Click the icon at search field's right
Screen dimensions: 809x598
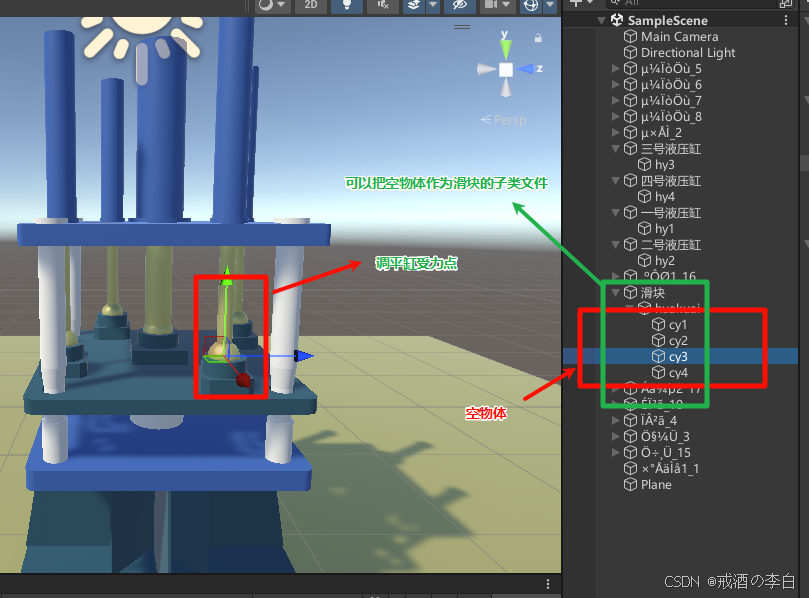tap(785, 3)
